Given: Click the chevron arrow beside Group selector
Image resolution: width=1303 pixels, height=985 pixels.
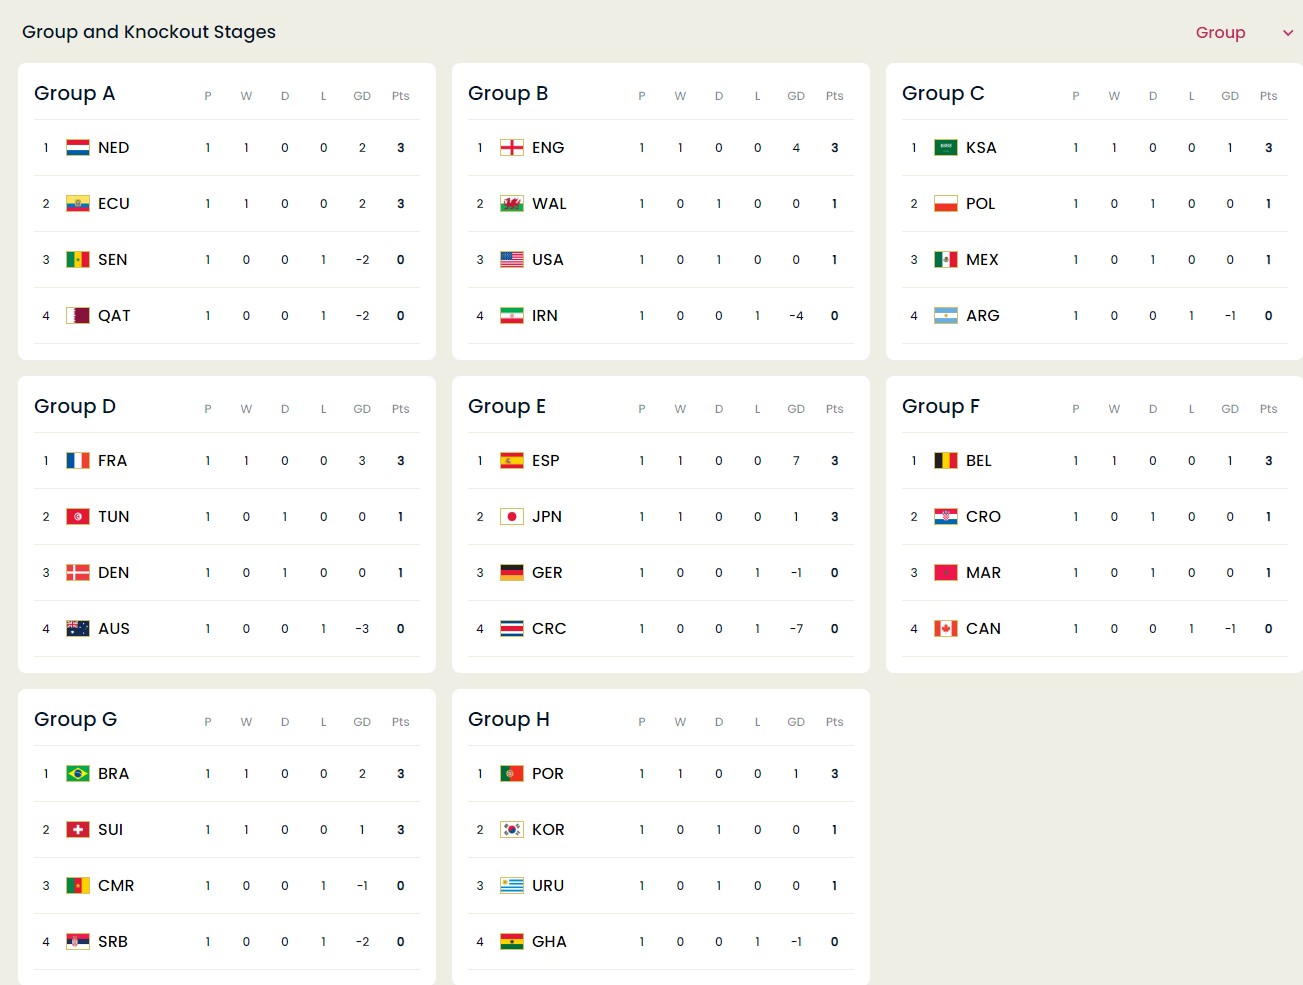Looking at the screenshot, I should (x=1288, y=33).
